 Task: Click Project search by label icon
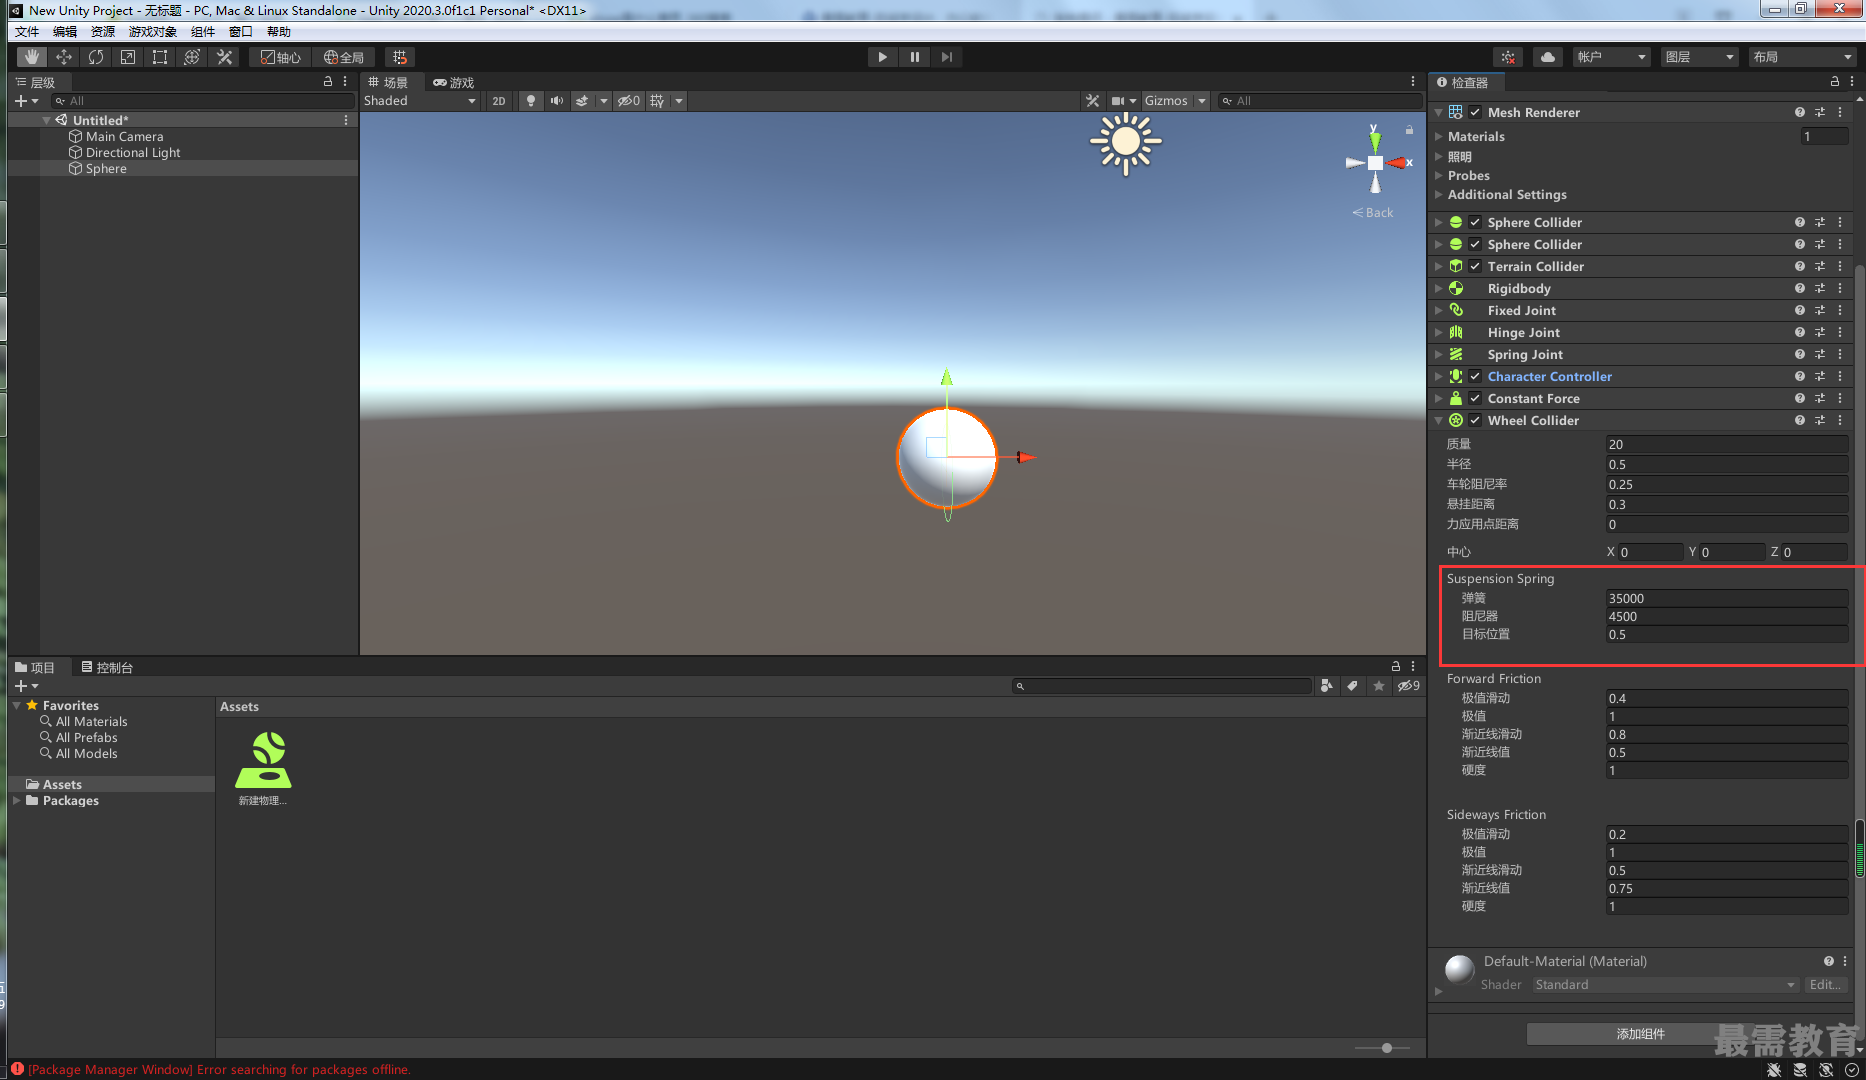(x=1352, y=685)
